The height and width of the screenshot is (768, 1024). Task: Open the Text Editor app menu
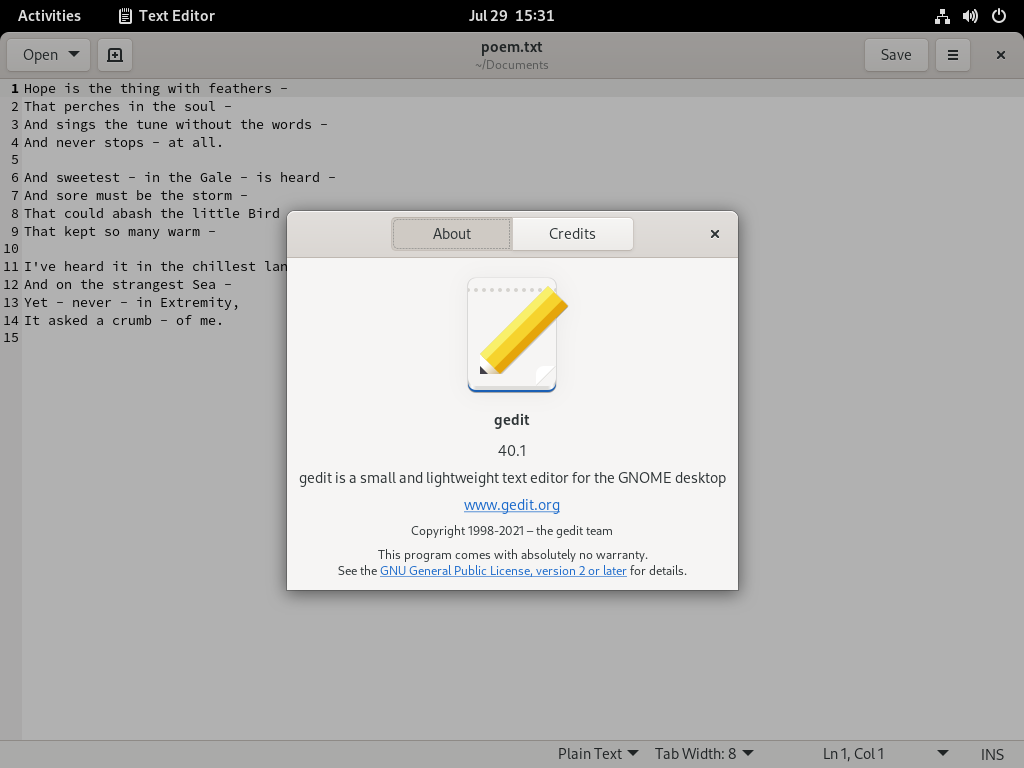click(x=167, y=16)
